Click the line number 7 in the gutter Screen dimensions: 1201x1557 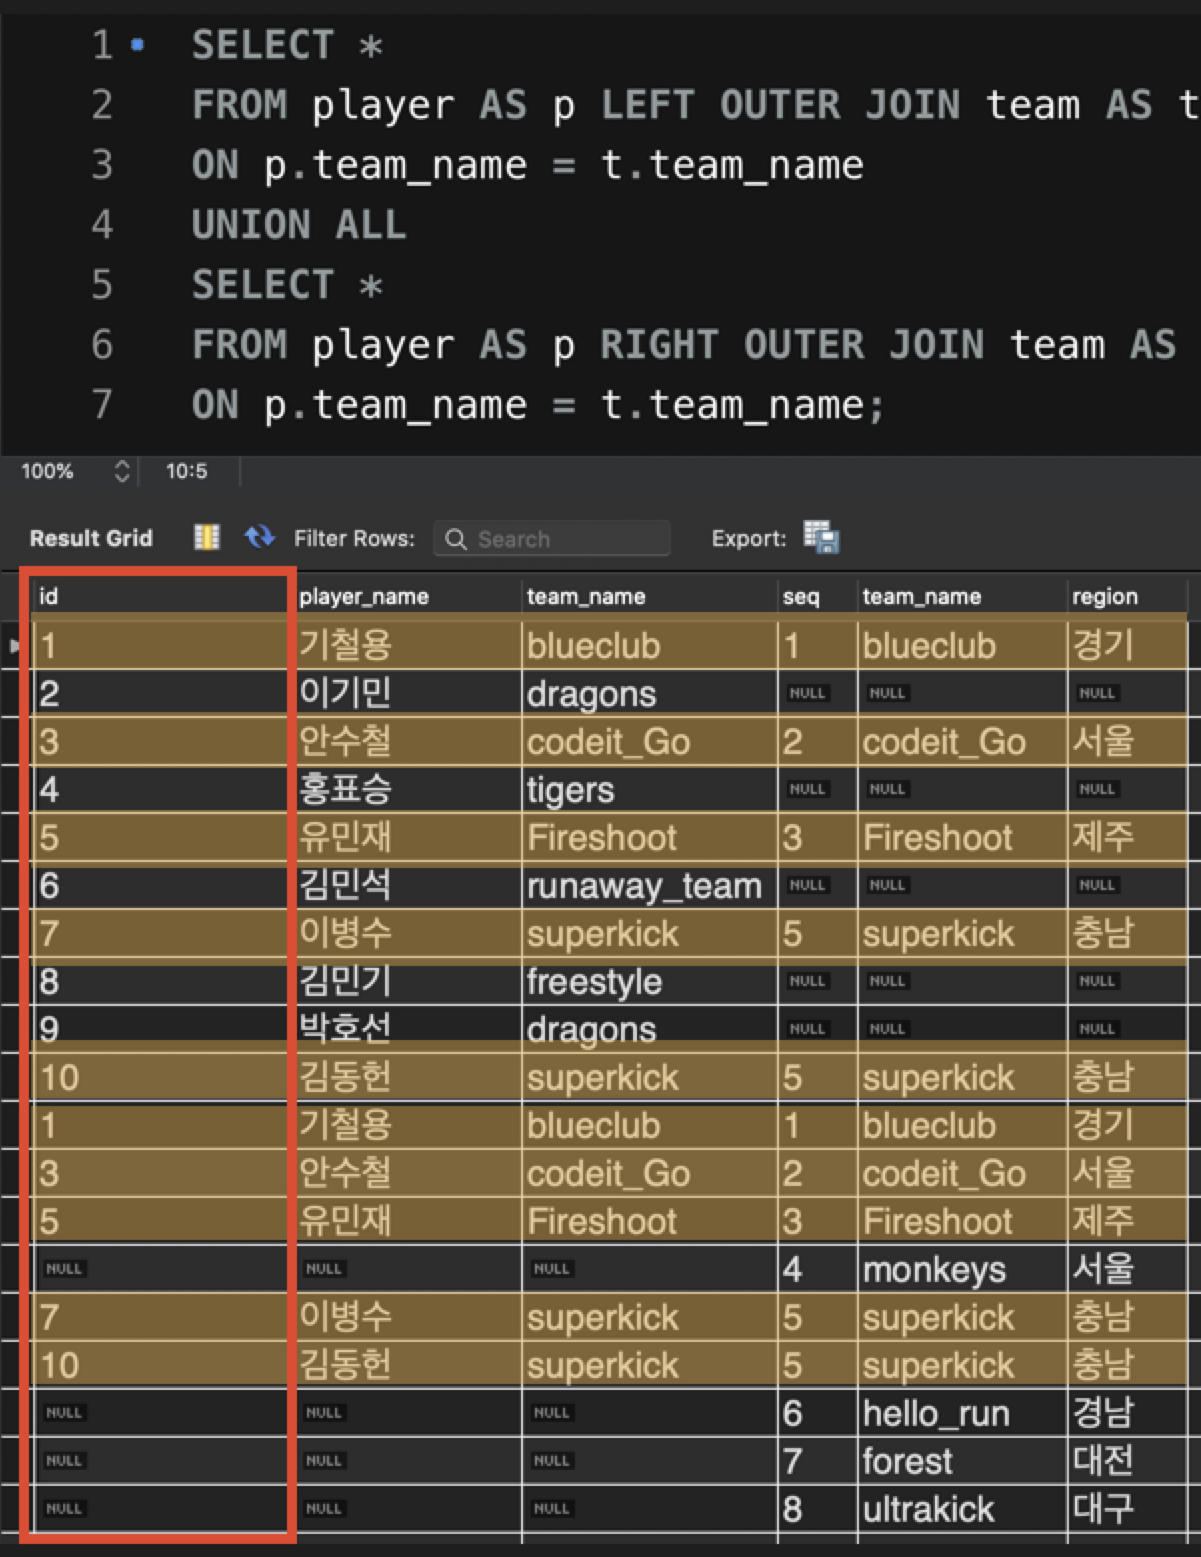point(102,404)
